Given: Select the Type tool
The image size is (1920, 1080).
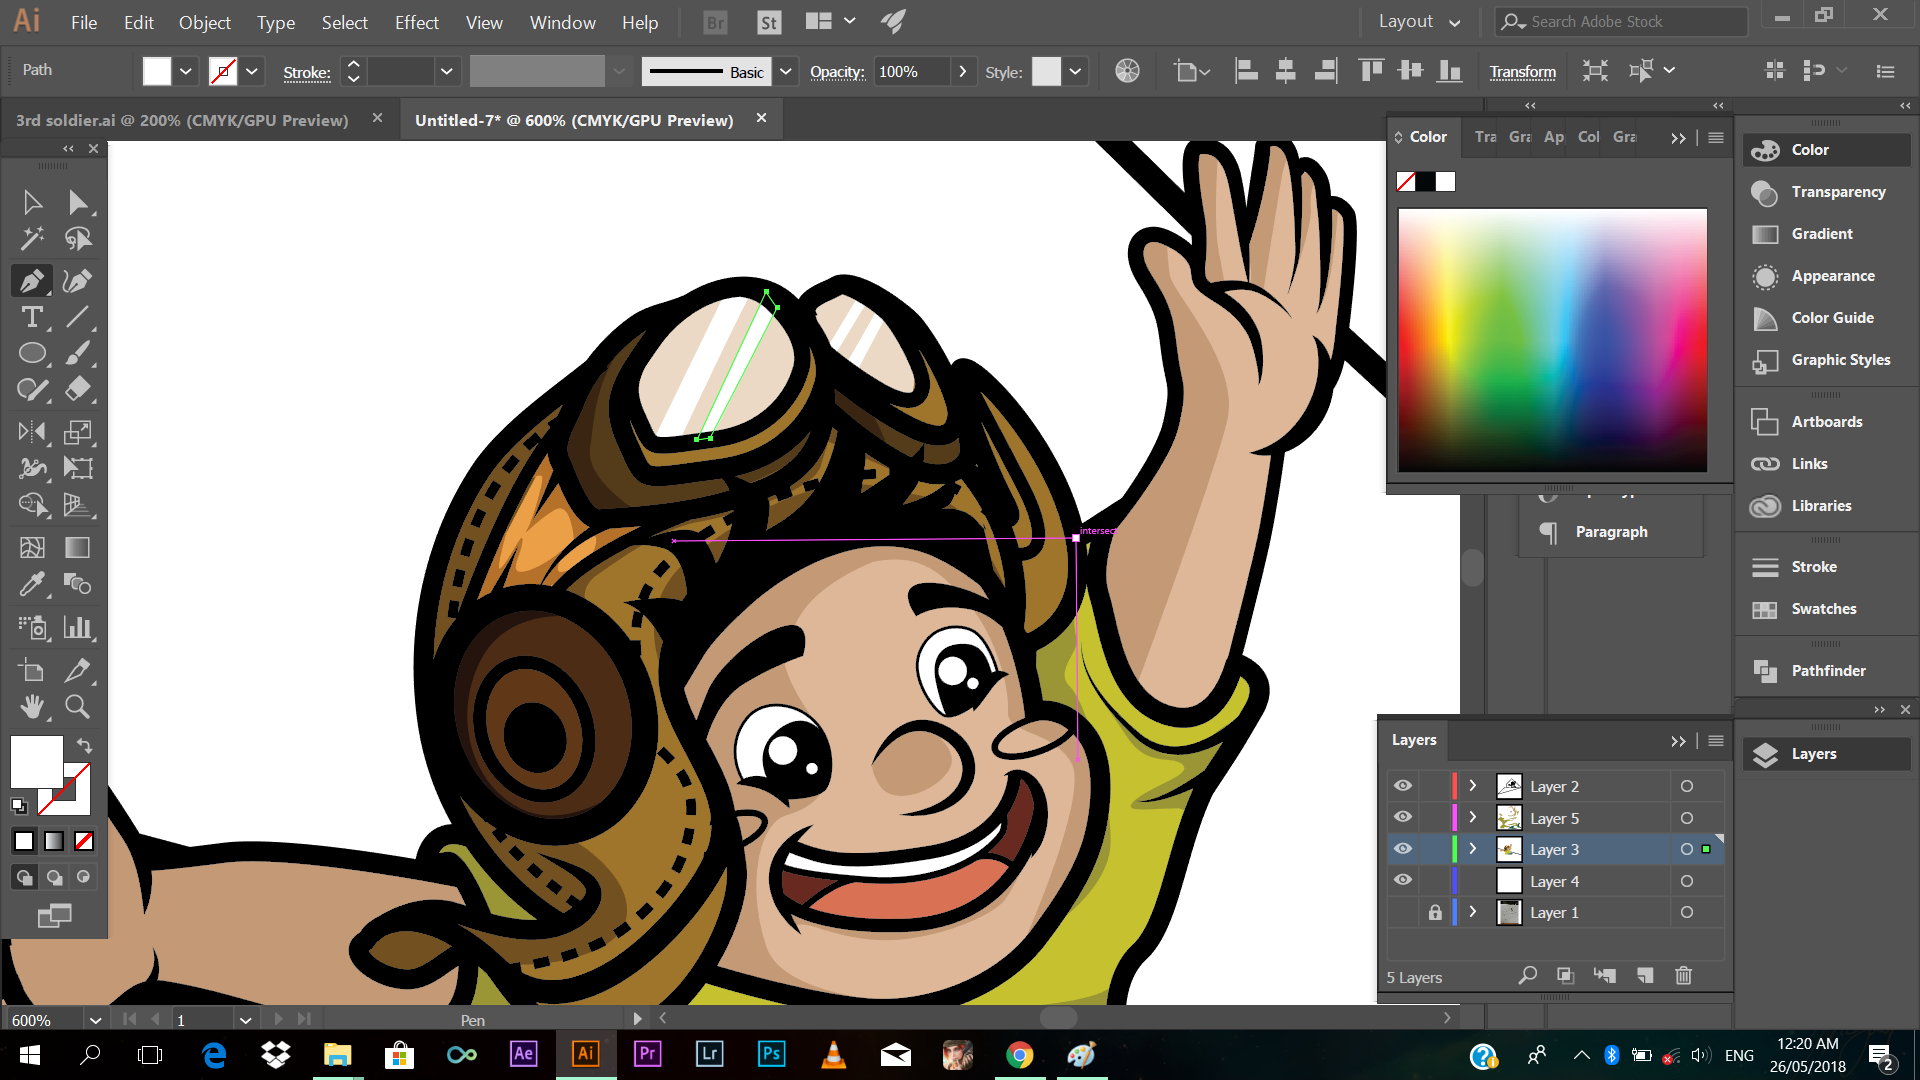Looking at the screenshot, I should tap(32, 317).
